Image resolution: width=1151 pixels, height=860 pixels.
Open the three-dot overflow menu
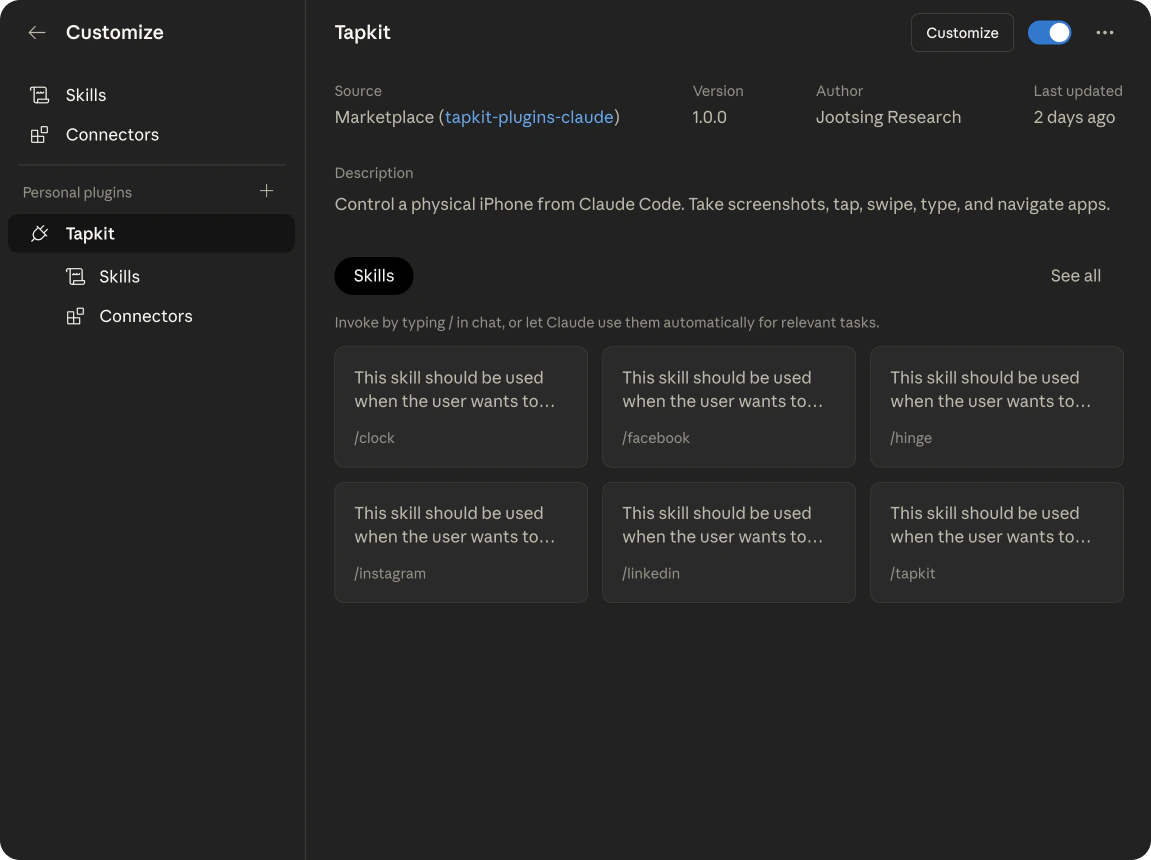1104,32
